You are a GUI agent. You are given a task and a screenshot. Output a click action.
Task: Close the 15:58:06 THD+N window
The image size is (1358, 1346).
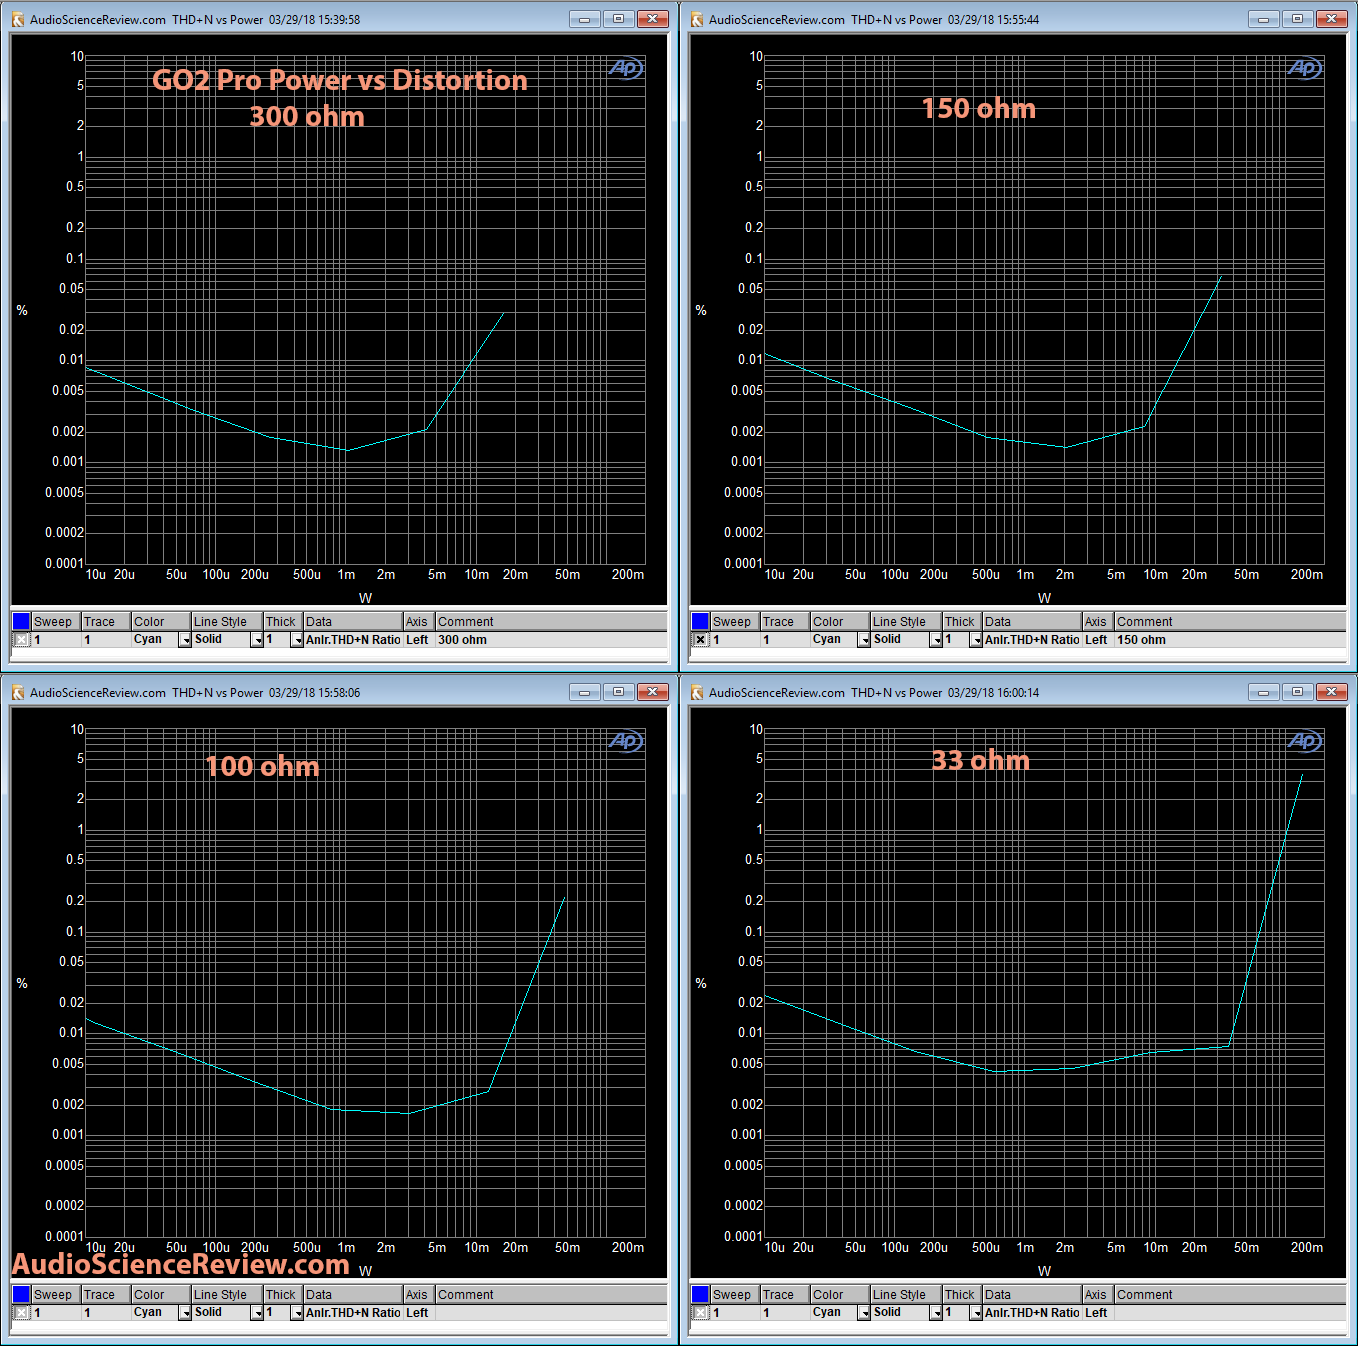pyautogui.click(x=653, y=692)
